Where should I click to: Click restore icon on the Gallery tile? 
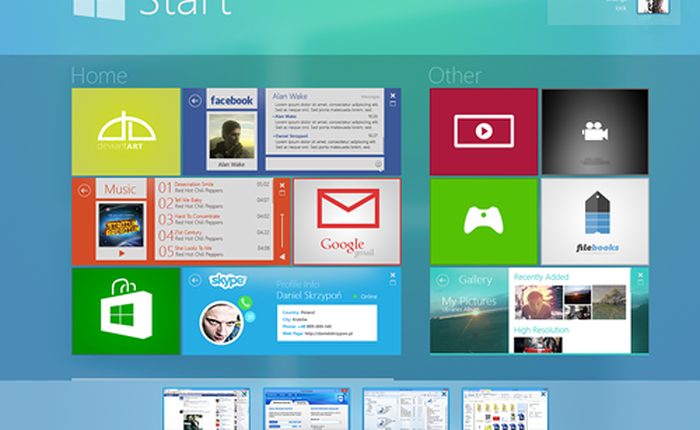tap(640, 282)
